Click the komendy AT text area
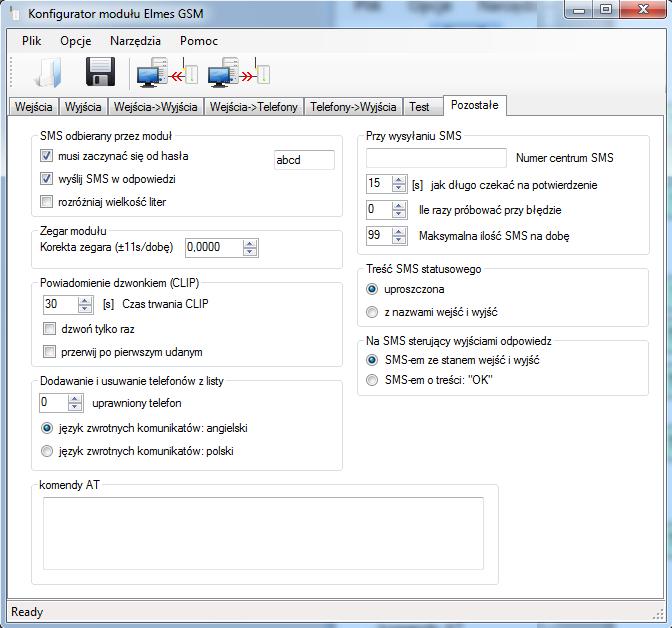The height and width of the screenshot is (628, 672). click(x=263, y=534)
